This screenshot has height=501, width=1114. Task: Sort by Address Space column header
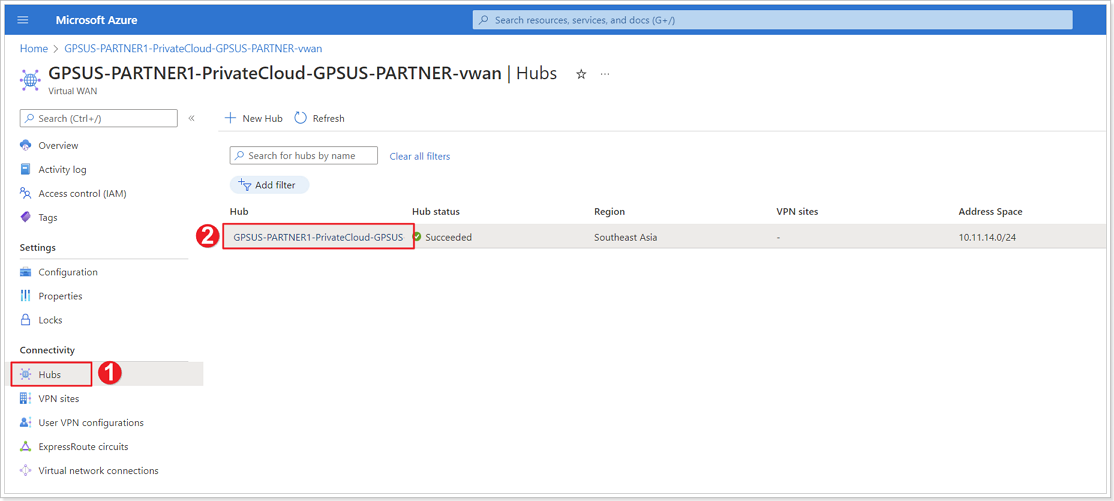click(990, 212)
